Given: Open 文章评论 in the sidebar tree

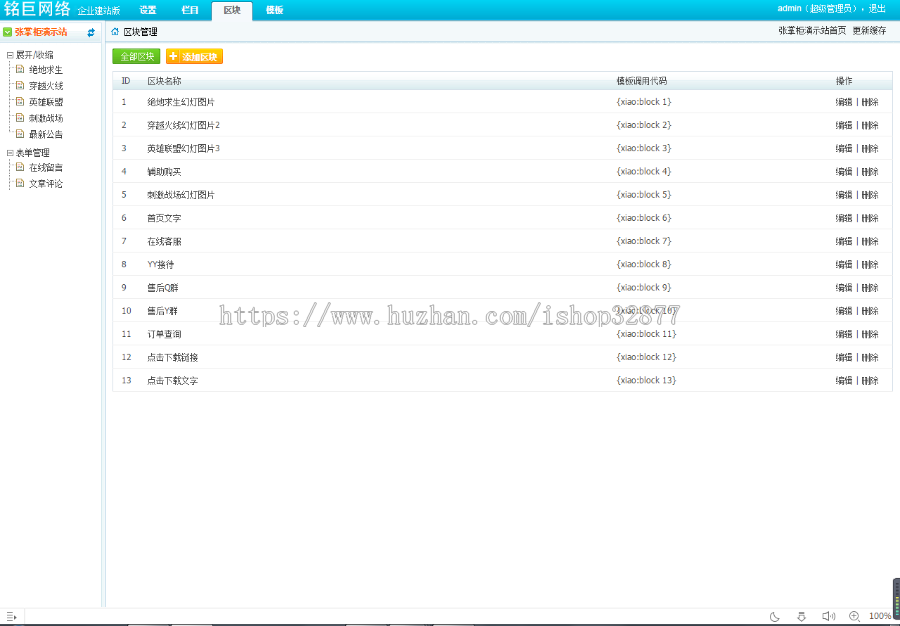Looking at the screenshot, I should pyautogui.click(x=46, y=184).
